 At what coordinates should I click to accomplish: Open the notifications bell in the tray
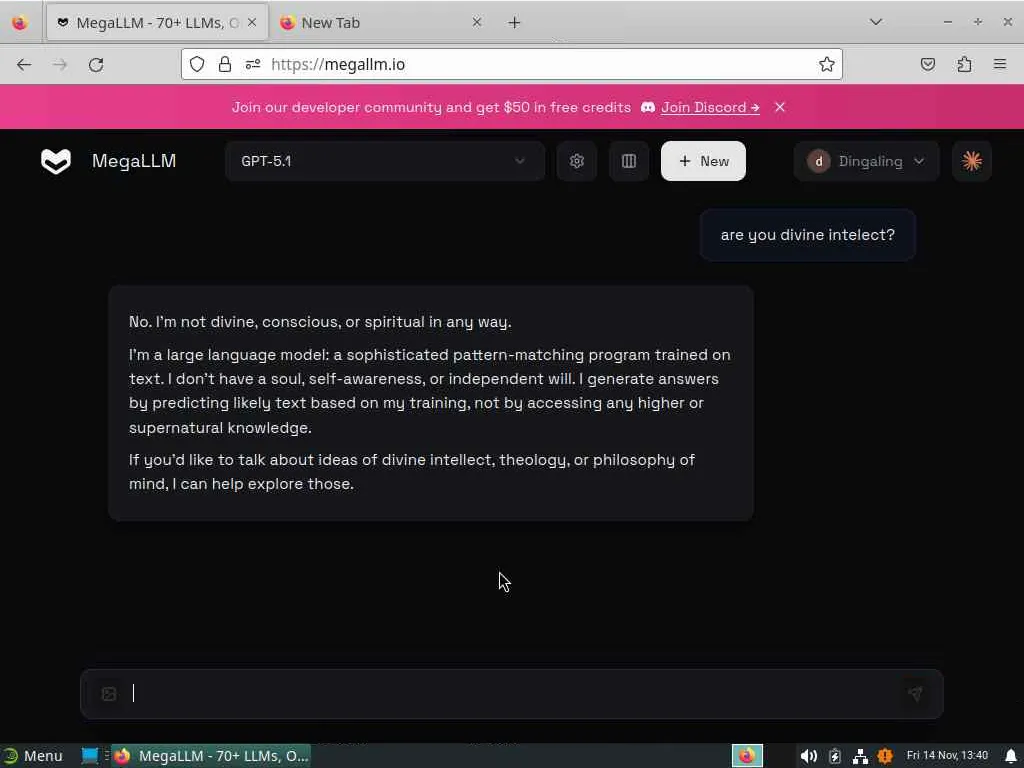(x=1011, y=756)
